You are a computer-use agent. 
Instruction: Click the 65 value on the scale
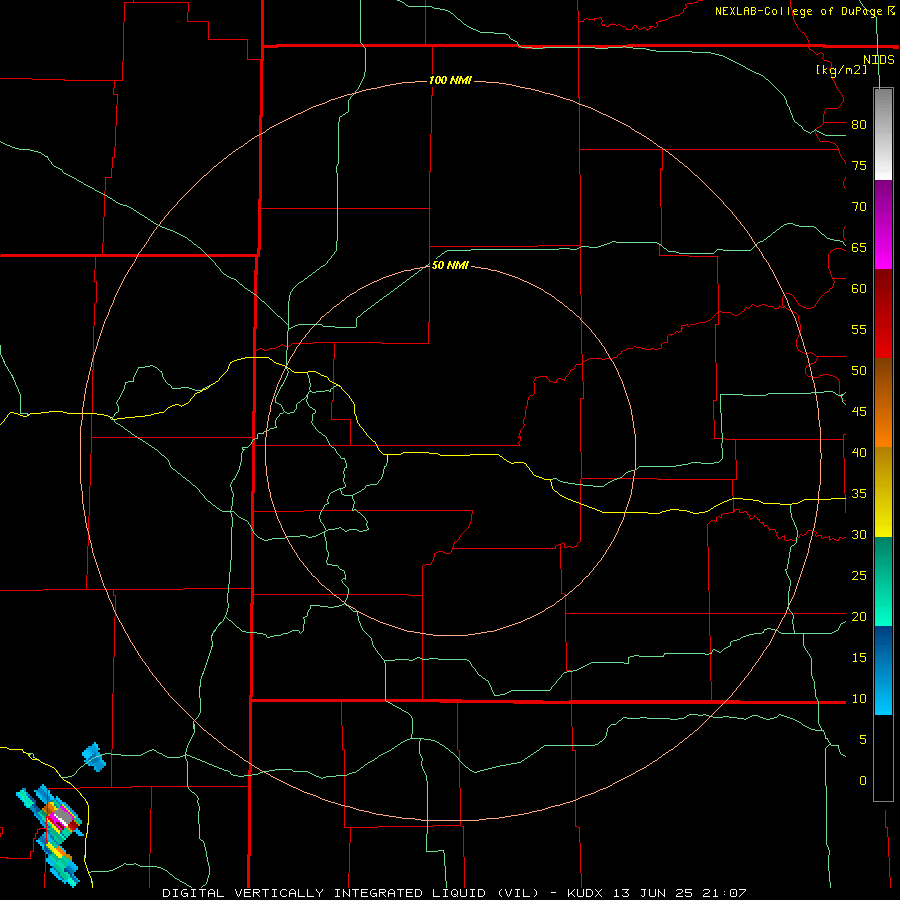pyautogui.click(x=859, y=247)
